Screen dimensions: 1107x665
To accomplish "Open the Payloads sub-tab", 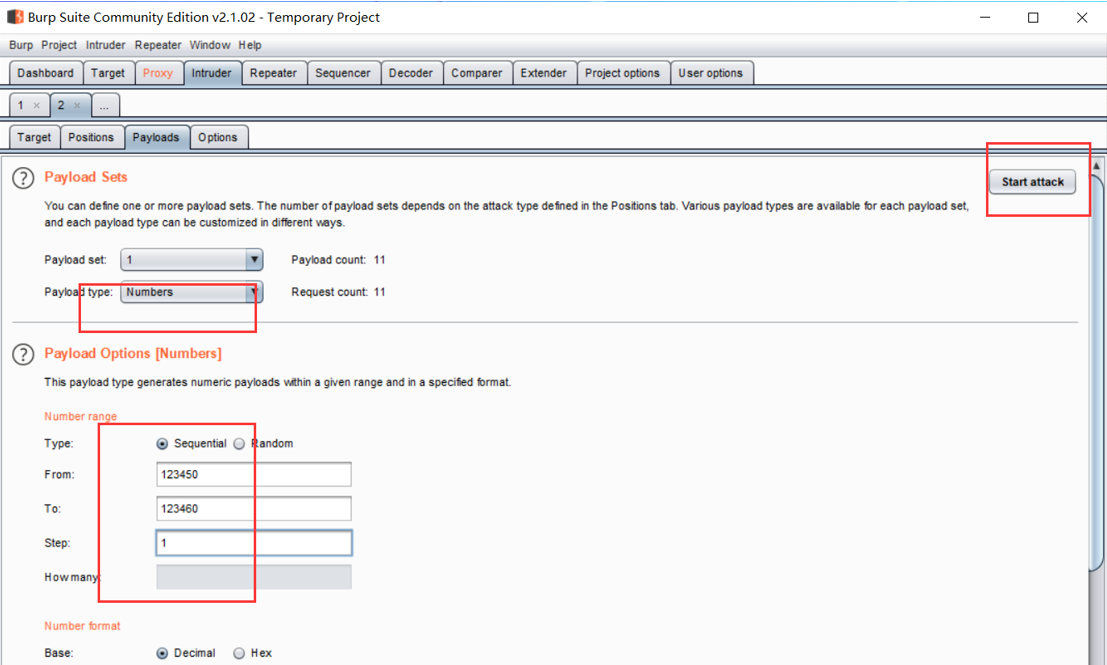I will 156,137.
